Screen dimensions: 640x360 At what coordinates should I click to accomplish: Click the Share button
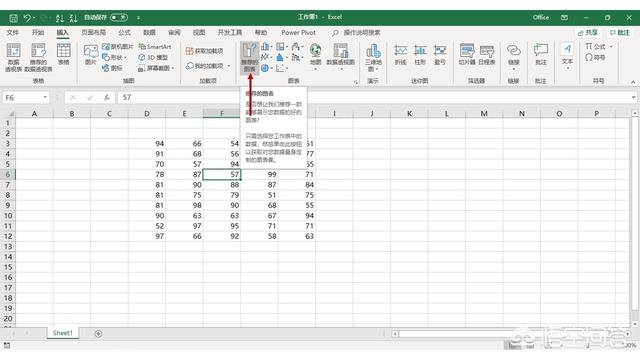pos(588,32)
